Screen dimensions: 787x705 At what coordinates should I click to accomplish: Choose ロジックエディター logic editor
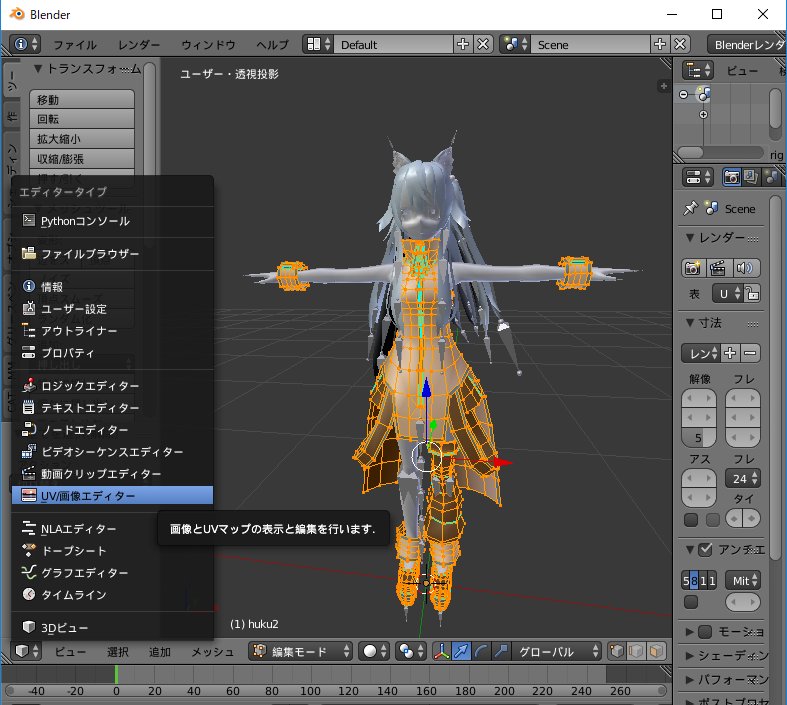pos(112,386)
